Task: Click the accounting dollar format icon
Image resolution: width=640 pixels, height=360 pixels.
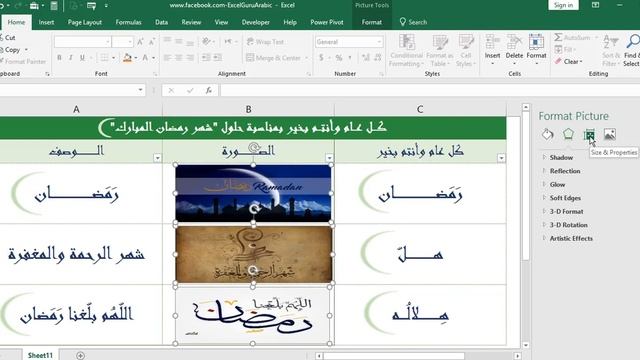Action: coord(321,58)
